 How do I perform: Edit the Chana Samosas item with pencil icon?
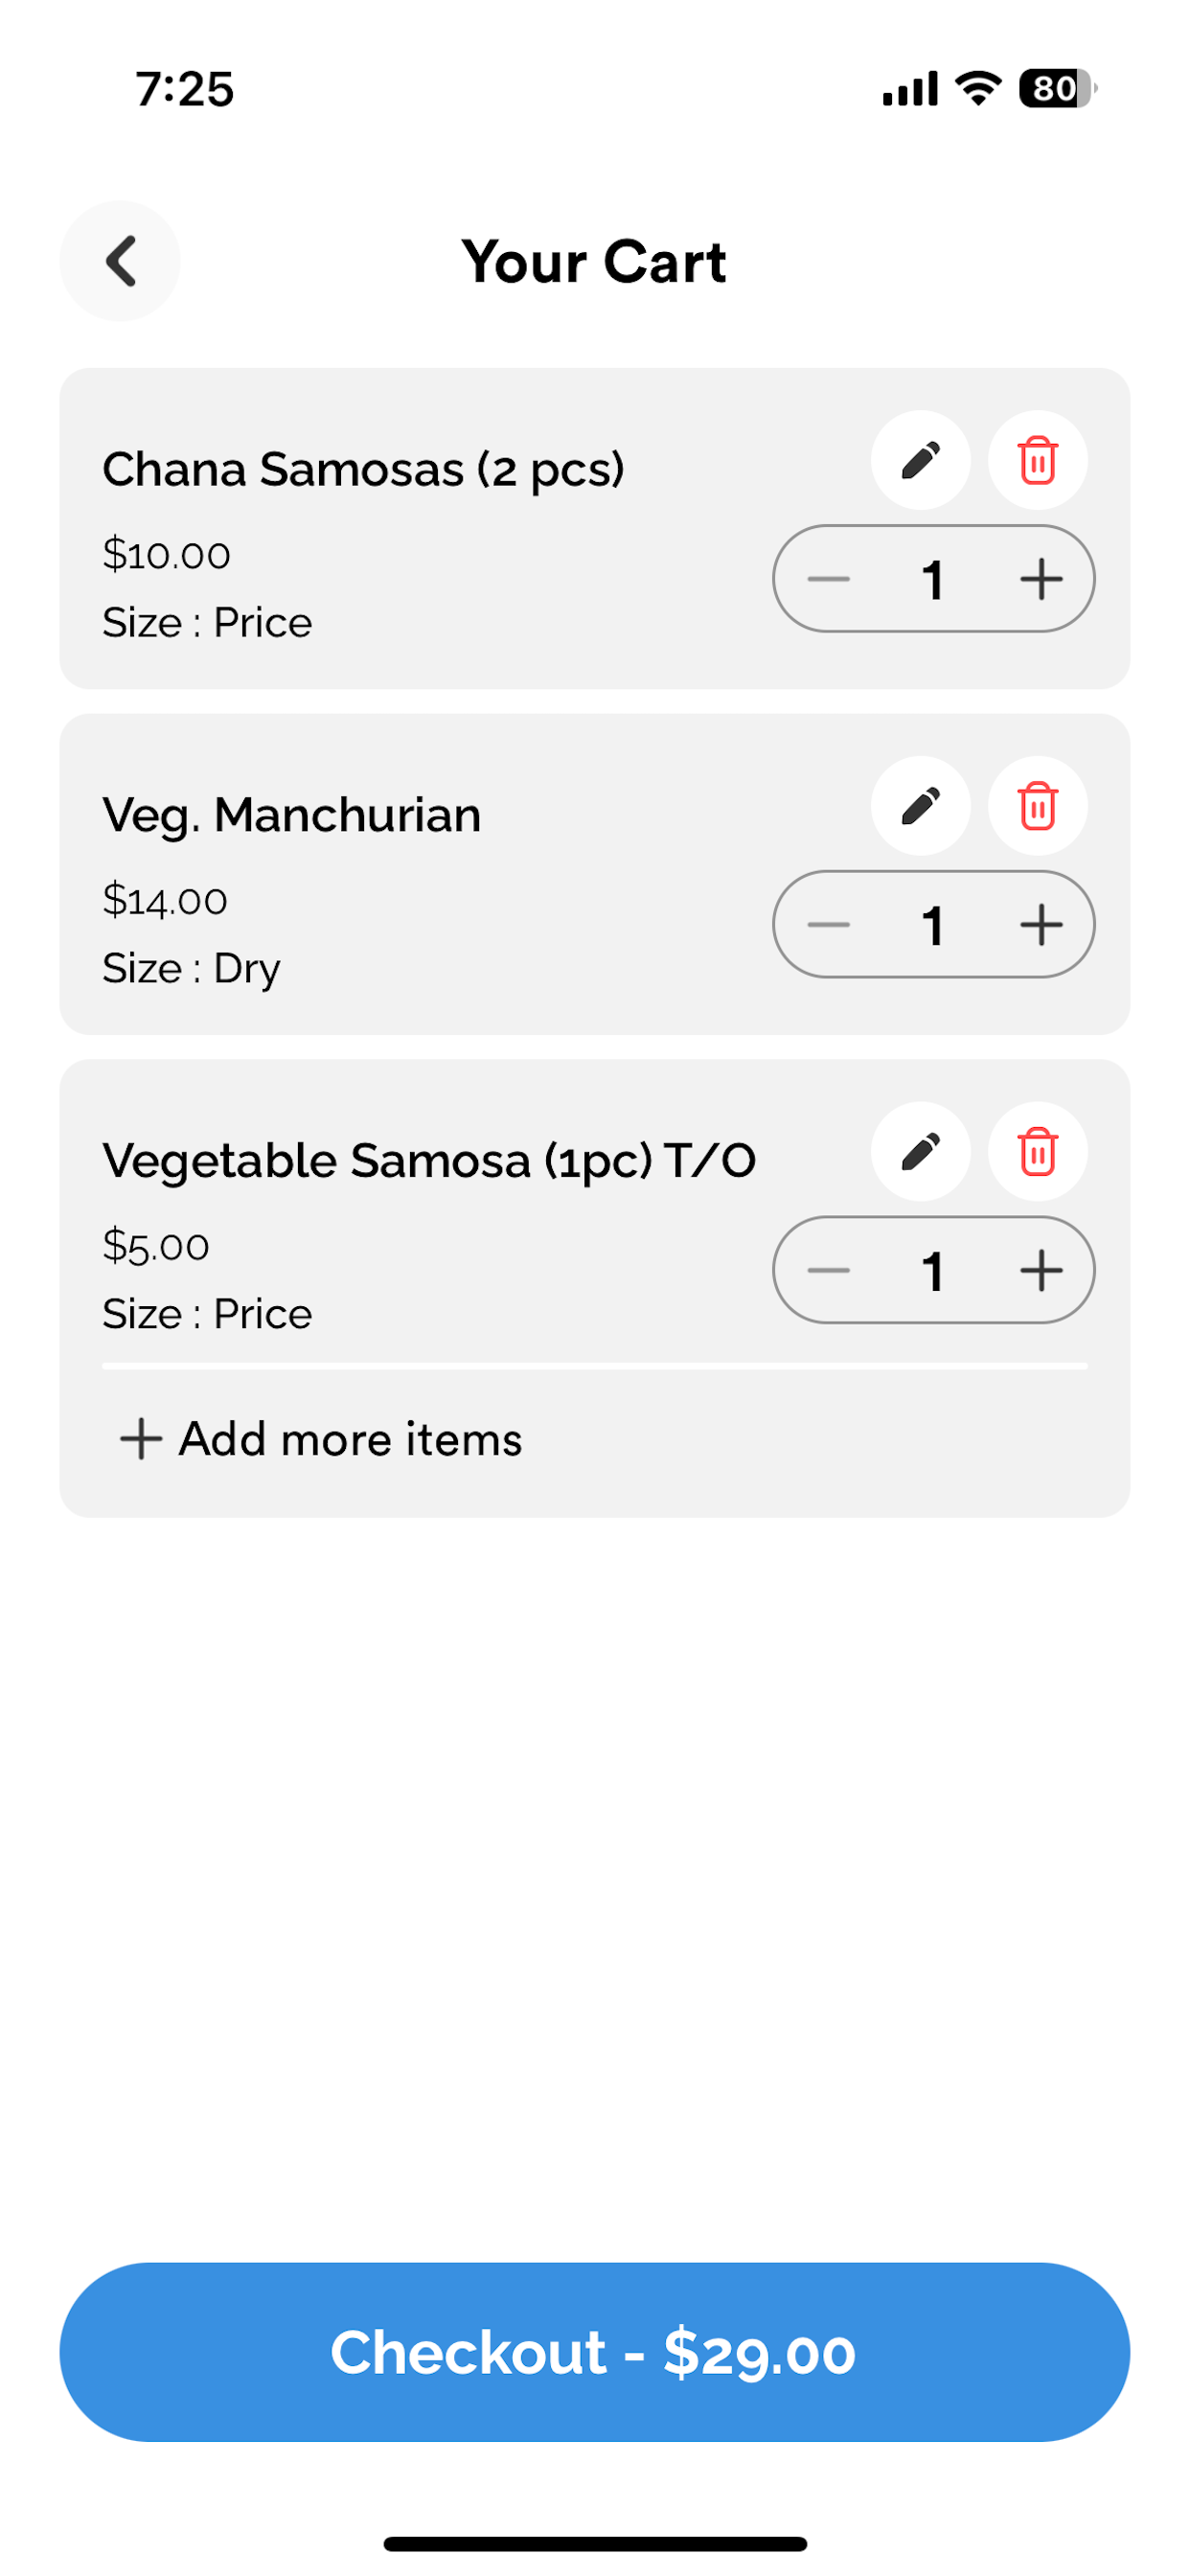(920, 460)
